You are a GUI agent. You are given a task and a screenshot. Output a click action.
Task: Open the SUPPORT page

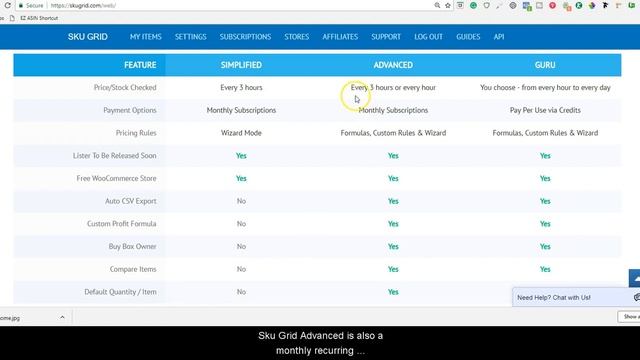pyautogui.click(x=386, y=37)
